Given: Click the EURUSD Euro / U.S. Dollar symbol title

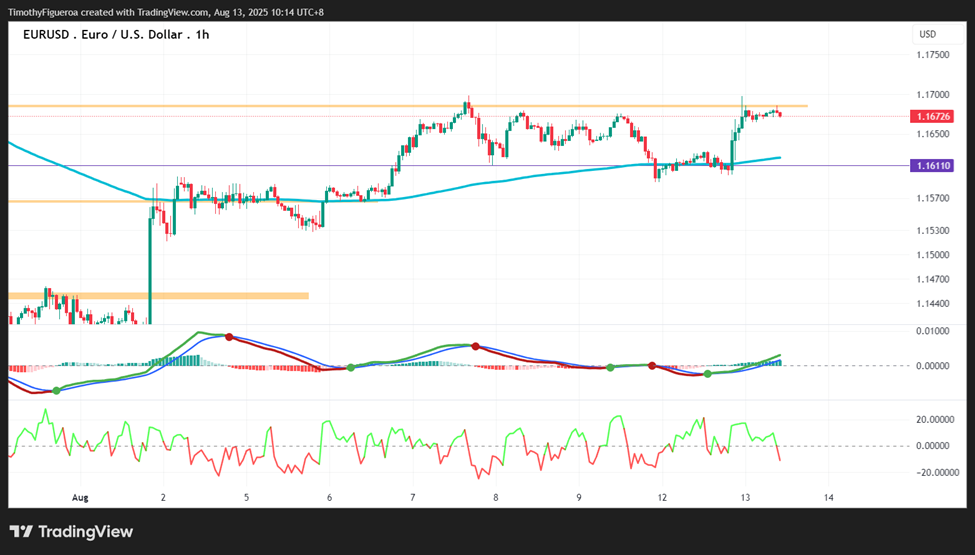Looking at the screenshot, I should pyautogui.click(x=116, y=35).
